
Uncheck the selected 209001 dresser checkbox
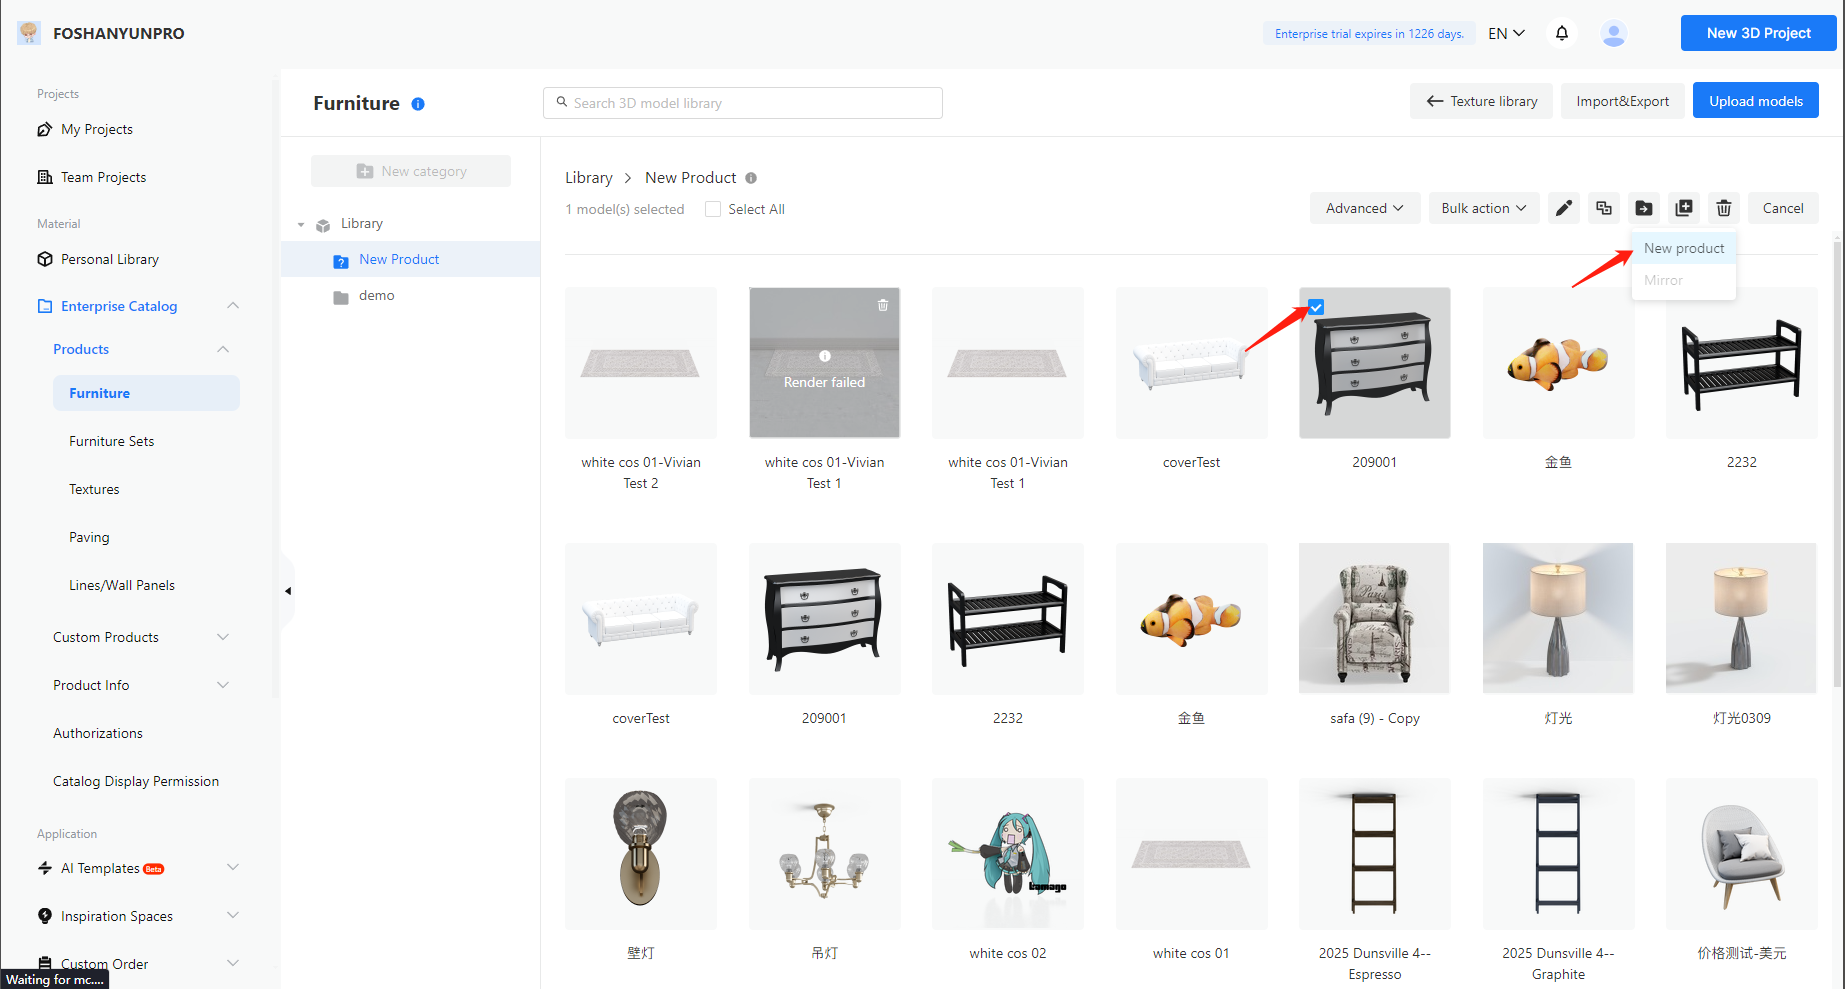coord(1316,307)
